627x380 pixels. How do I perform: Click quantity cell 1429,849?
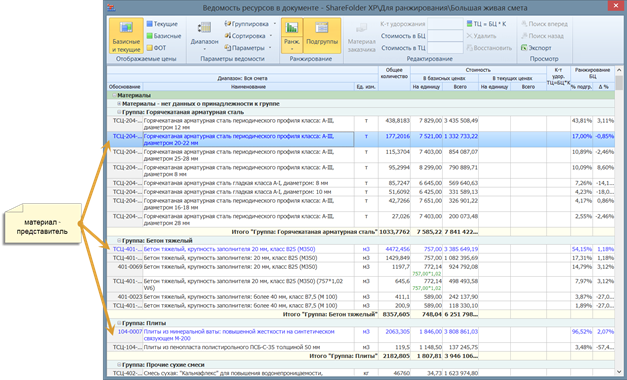pyautogui.click(x=394, y=258)
